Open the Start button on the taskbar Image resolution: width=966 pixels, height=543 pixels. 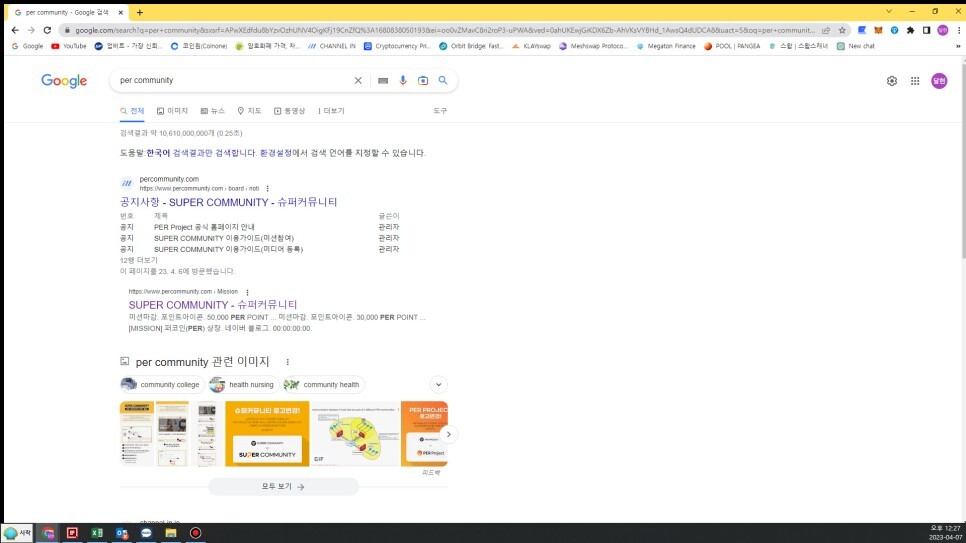(17, 533)
